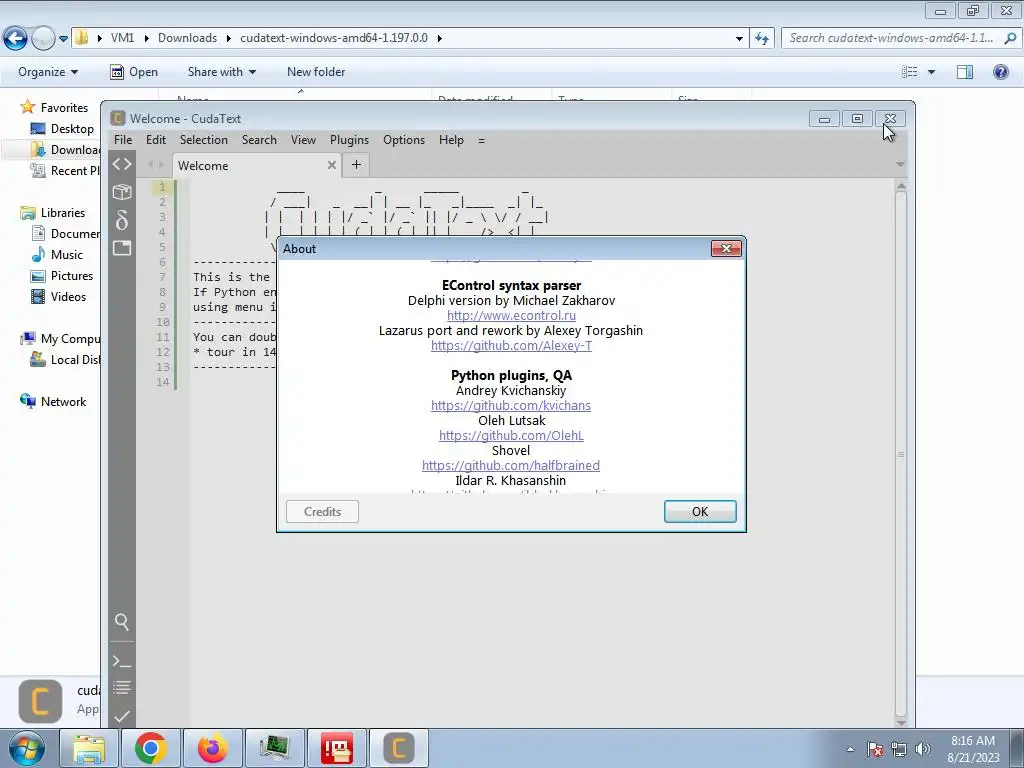
Task: Select Music library in navigation pane
Action: (x=58, y=255)
